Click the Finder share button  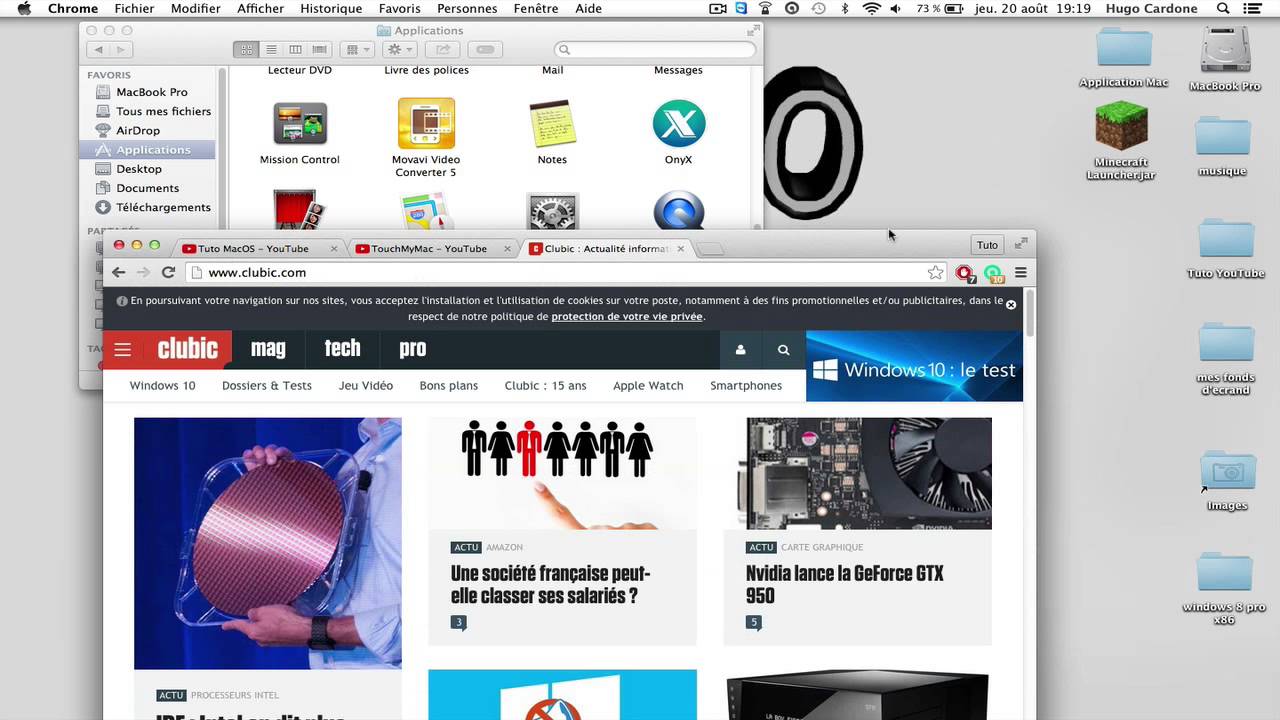(x=444, y=49)
